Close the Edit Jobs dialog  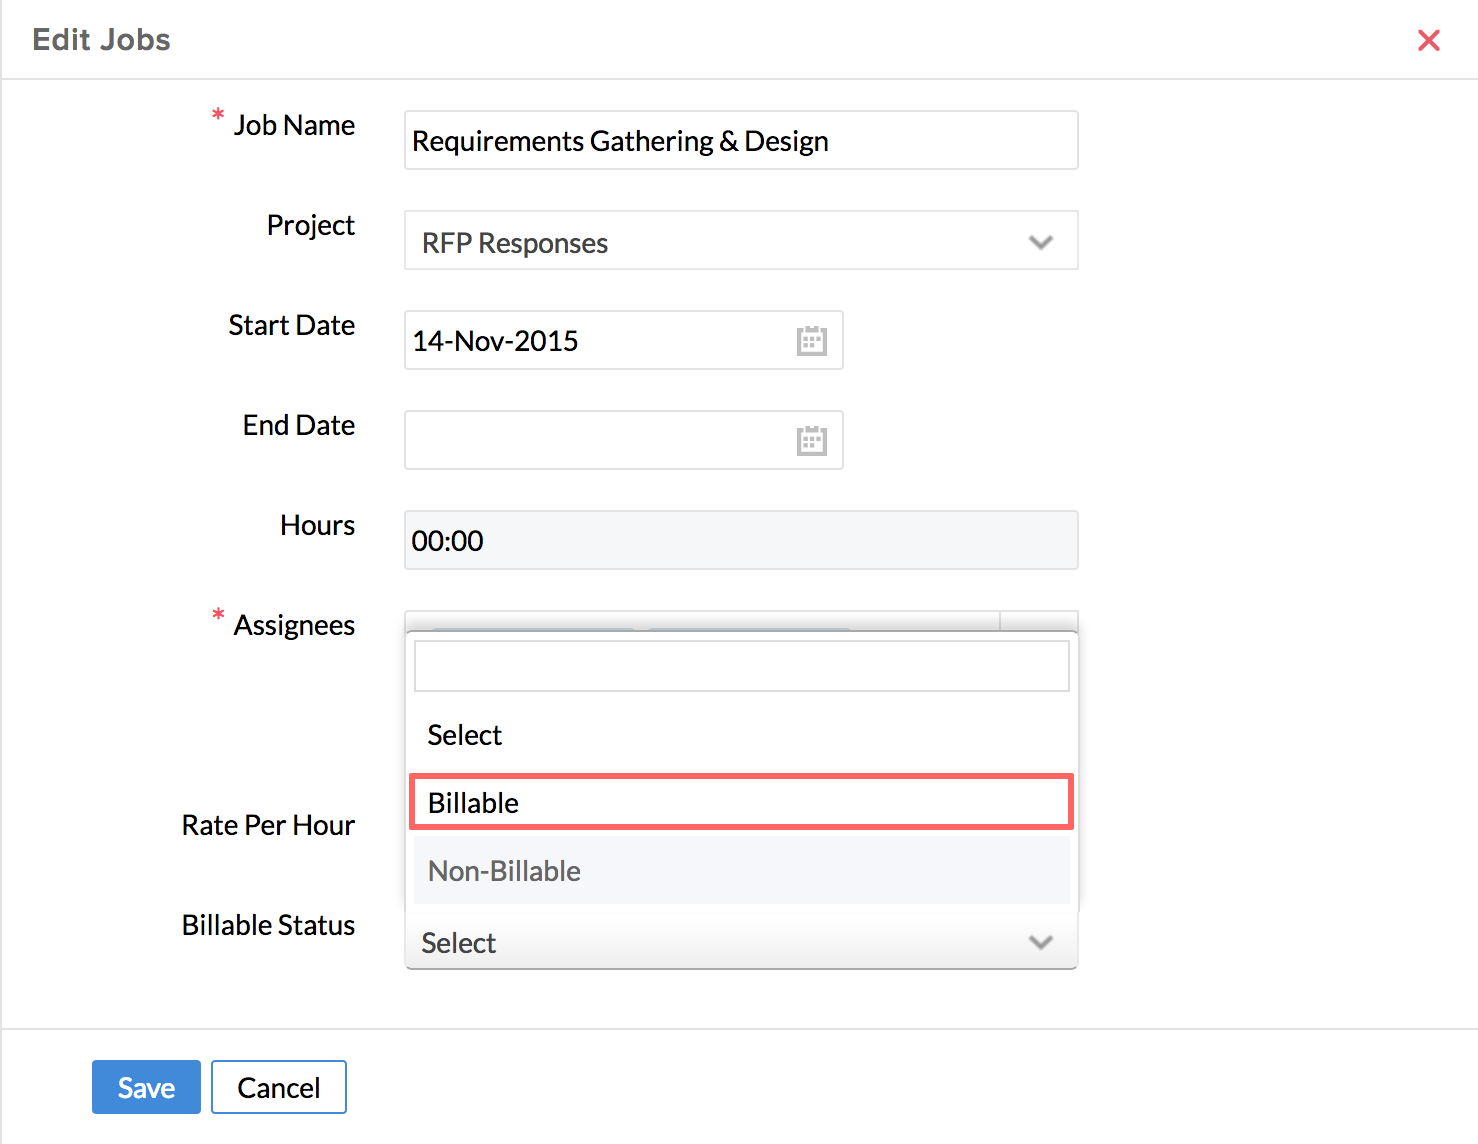pyautogui.click(x=1428, y=40)
